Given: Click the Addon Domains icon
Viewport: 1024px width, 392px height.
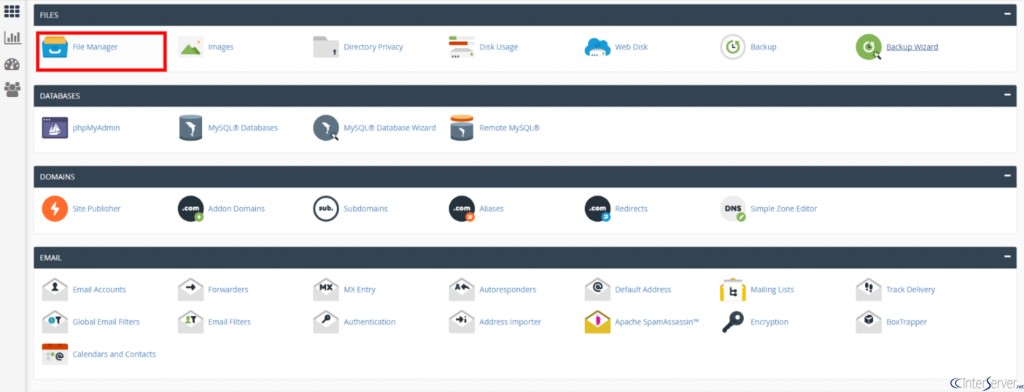Looking at the screenshot, I should click(191, 209).
